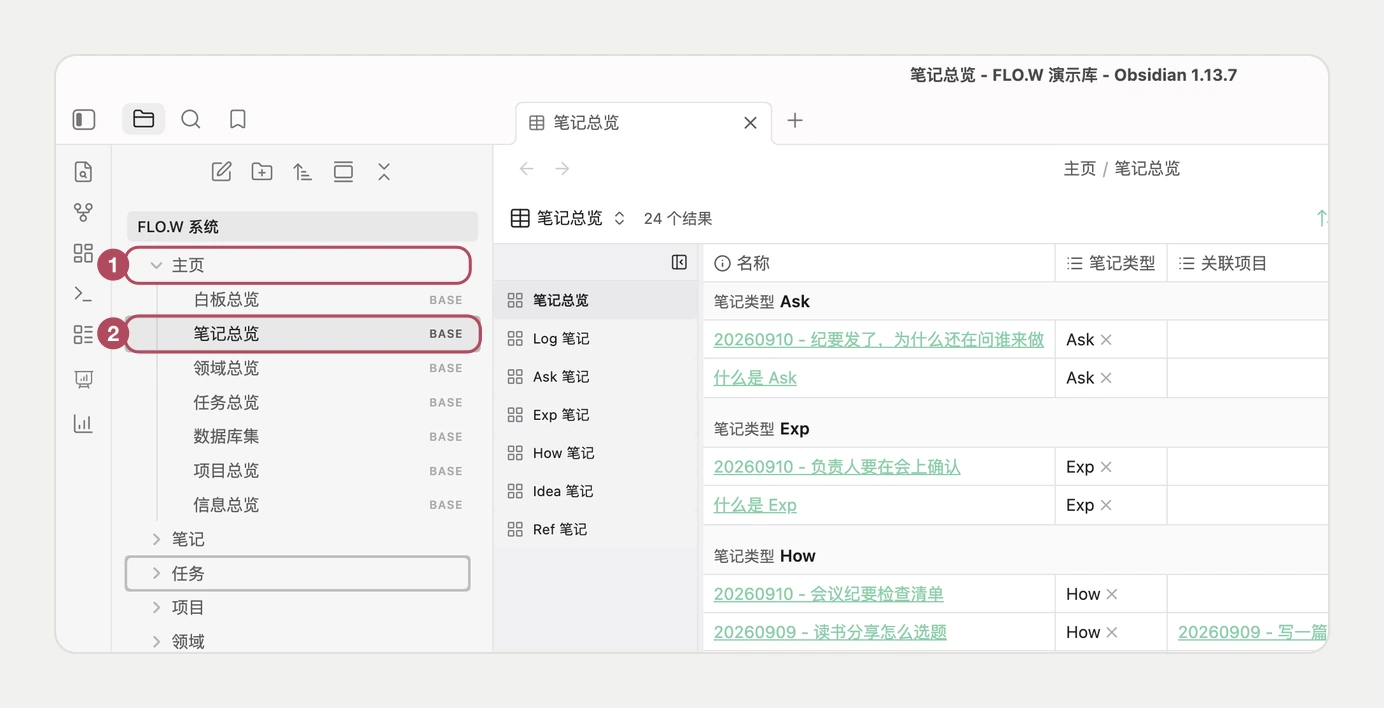Image resolution: width=1384 pixels, height=708 pixels.
Task: Collapse the views panel icon
Action: coord(680,262)
